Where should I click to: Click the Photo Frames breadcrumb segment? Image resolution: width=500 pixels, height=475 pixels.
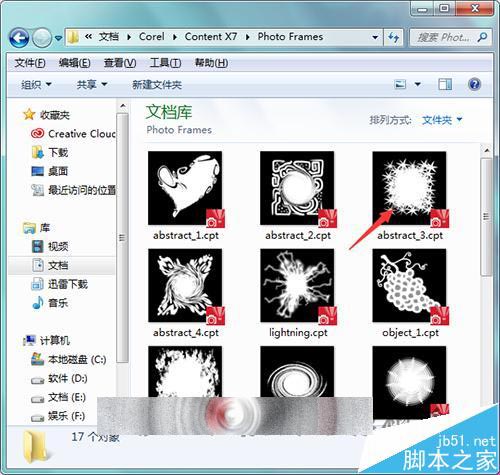click(290, 37)
